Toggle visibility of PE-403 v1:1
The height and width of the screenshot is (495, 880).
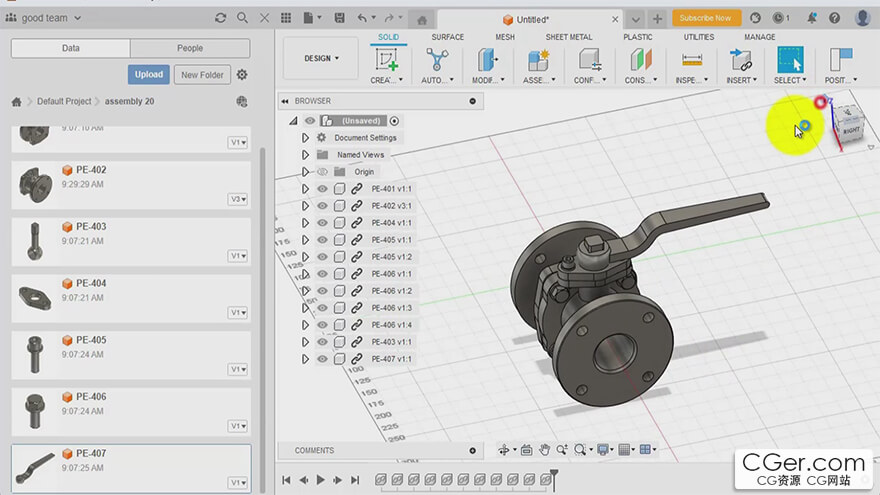point(322,342)
